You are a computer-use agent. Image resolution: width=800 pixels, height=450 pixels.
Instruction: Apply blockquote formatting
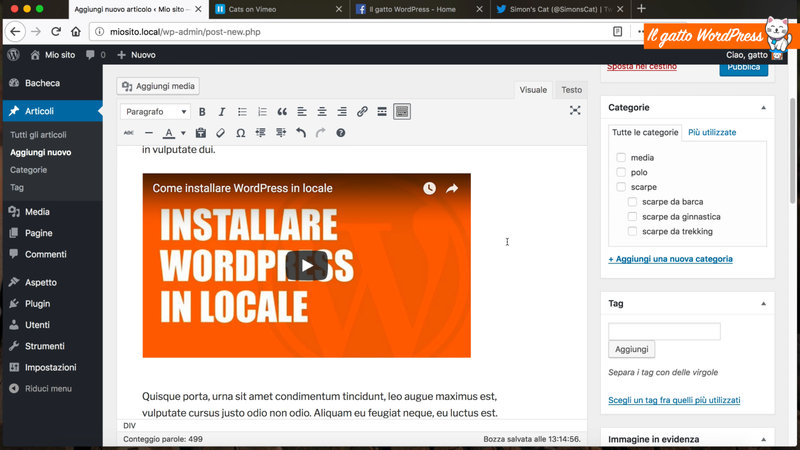pyautogui.click(x=282, y=112)
